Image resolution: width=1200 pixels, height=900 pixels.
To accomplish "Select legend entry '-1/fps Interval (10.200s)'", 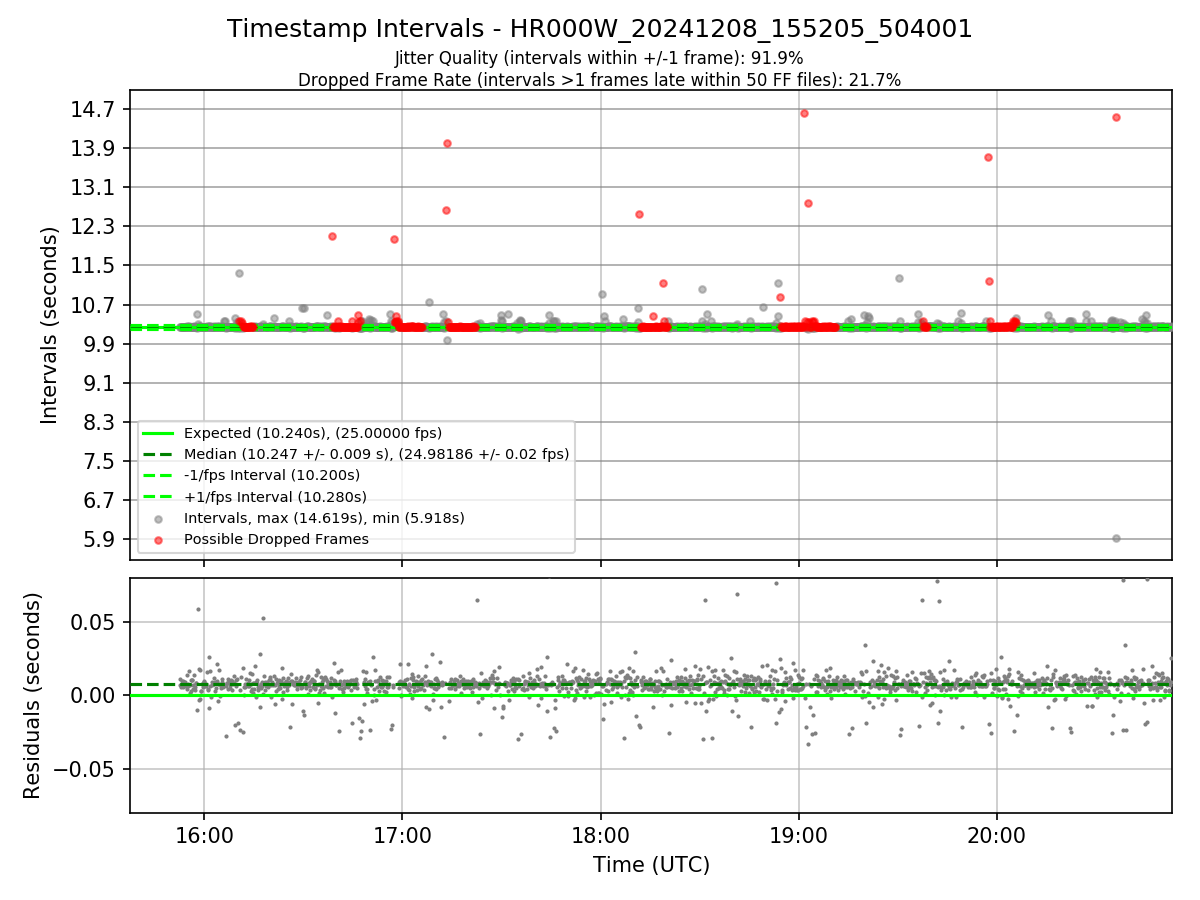I will [272, 475].
